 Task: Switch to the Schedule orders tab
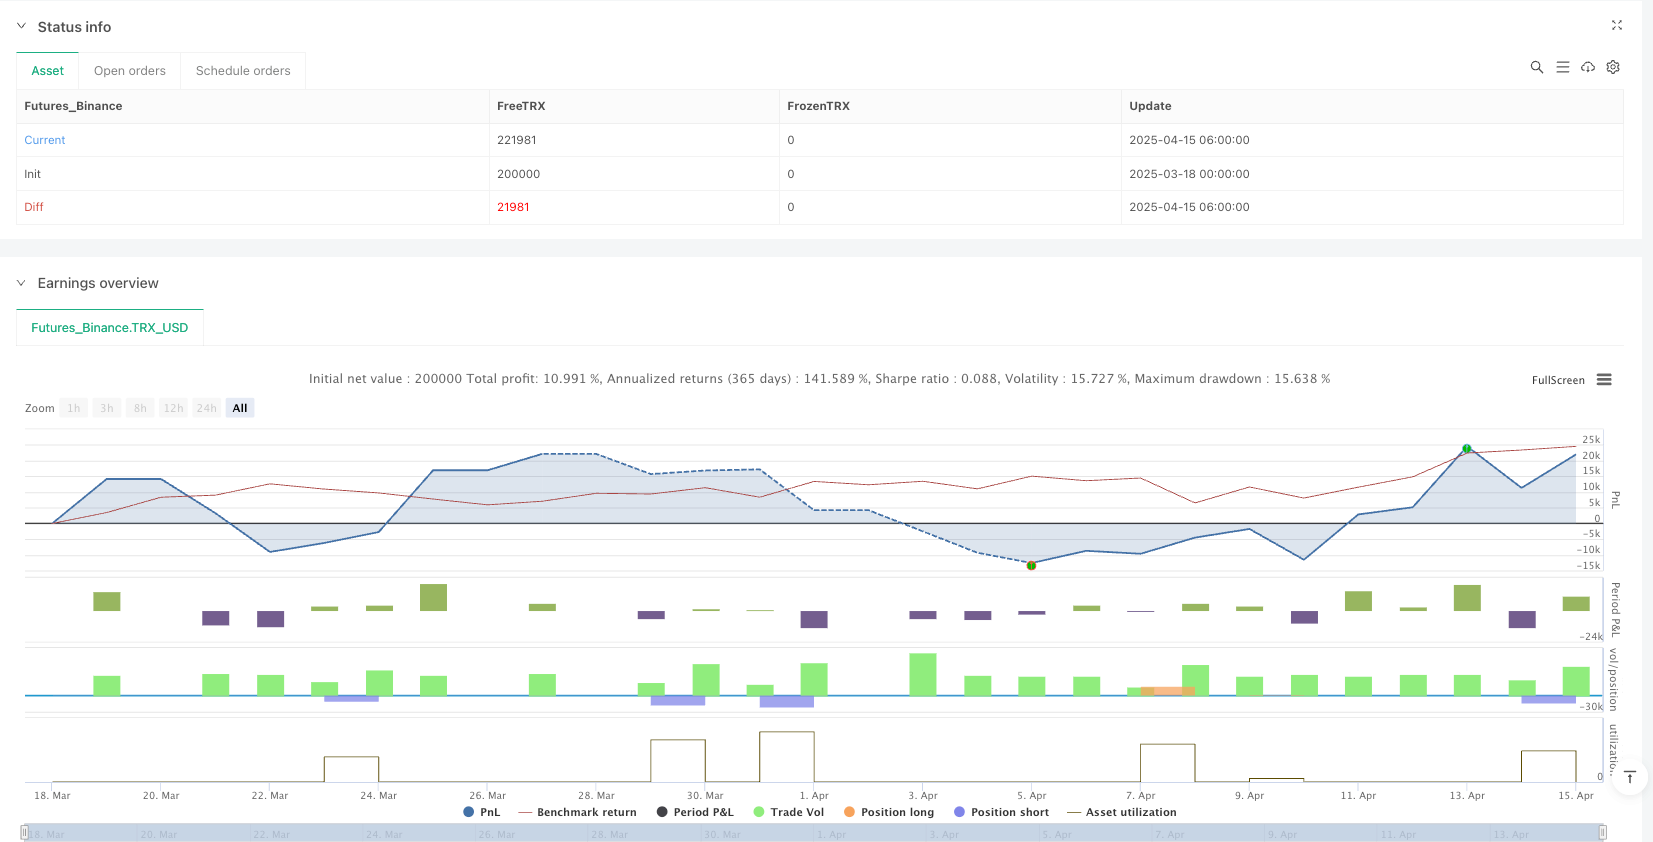click(x=243, y=71)
